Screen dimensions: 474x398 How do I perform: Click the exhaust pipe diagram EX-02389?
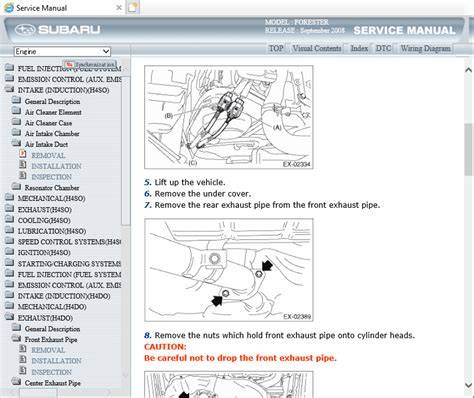[229, 270]
